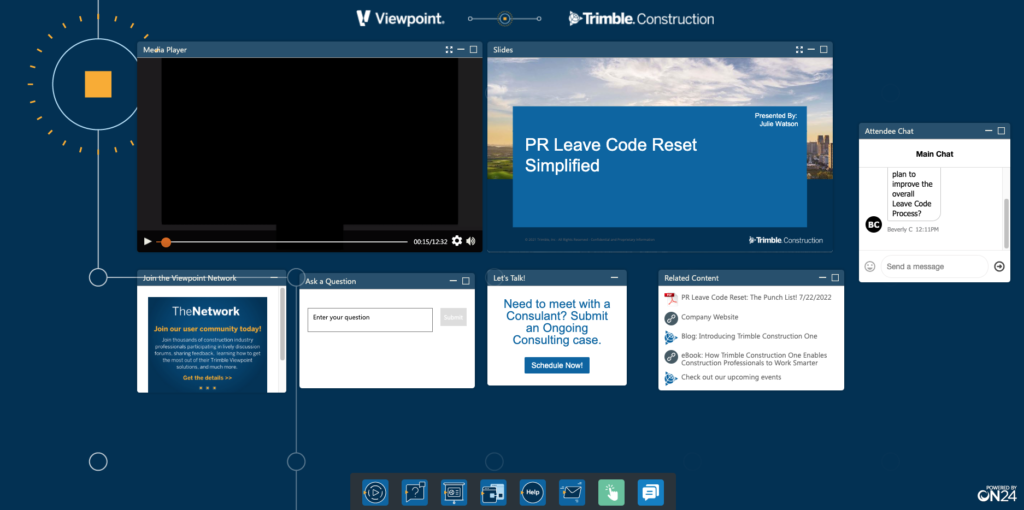This screenshot has height=510, width=1024.
Task: Play the Media Player video
Action: [x=148, y=242]
